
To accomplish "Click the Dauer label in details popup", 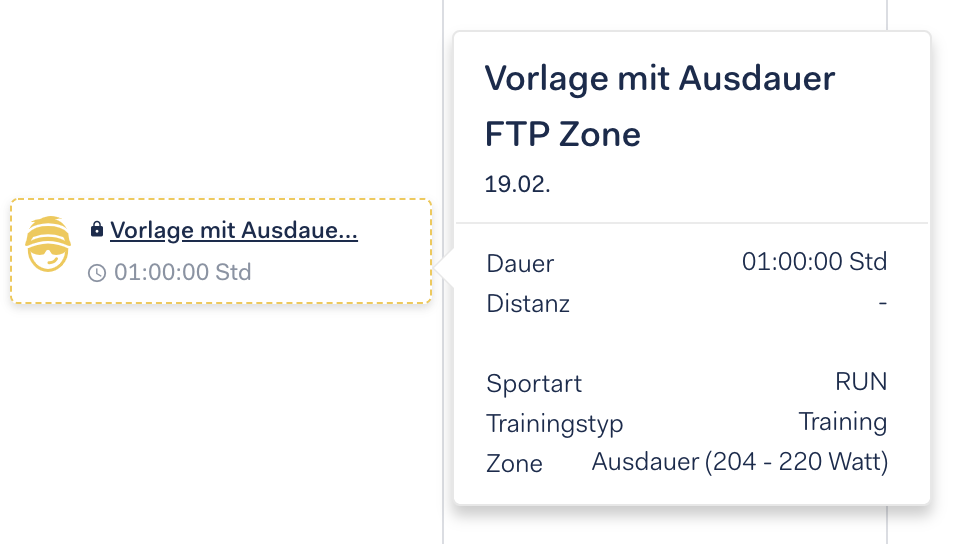I will point(520,264).
